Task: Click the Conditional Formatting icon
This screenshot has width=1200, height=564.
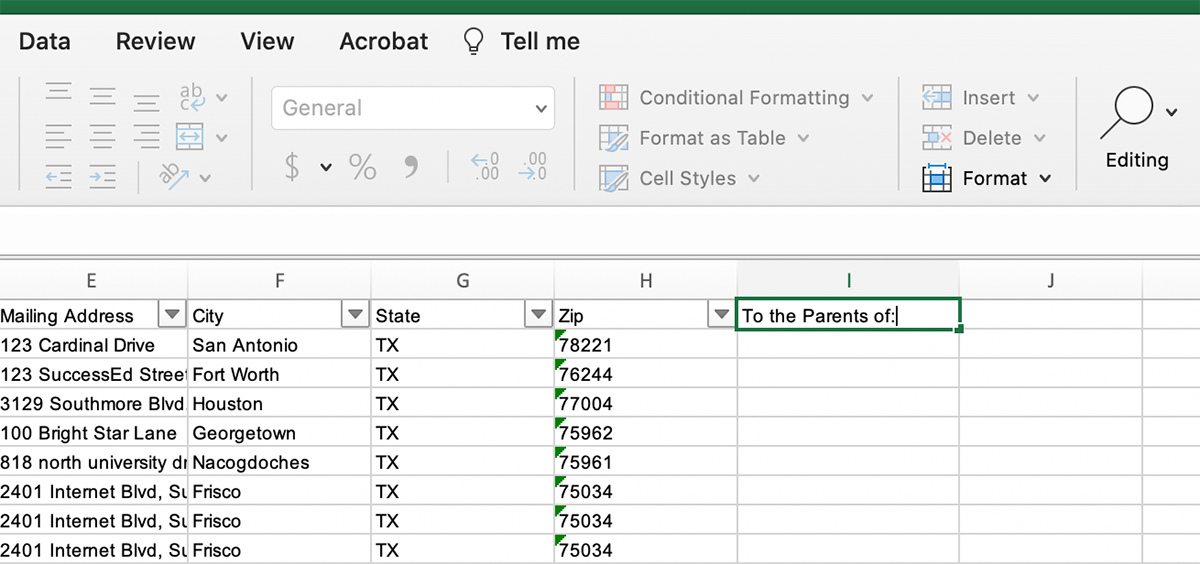Action: tap(614, 97)
